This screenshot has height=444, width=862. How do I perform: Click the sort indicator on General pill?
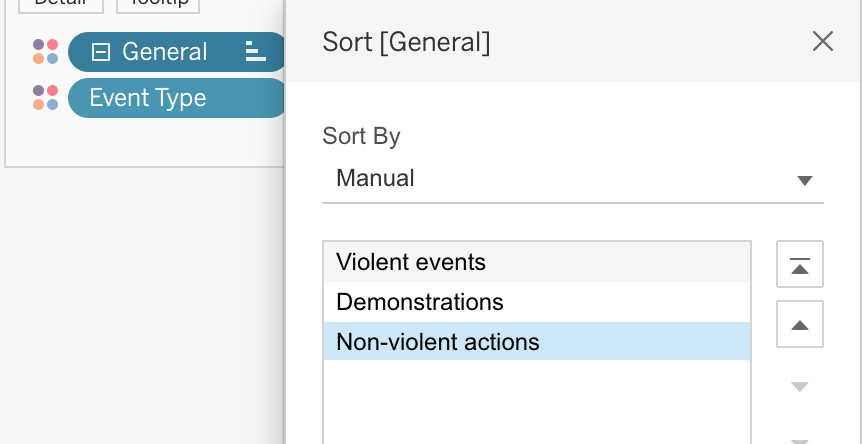[254, 52]
